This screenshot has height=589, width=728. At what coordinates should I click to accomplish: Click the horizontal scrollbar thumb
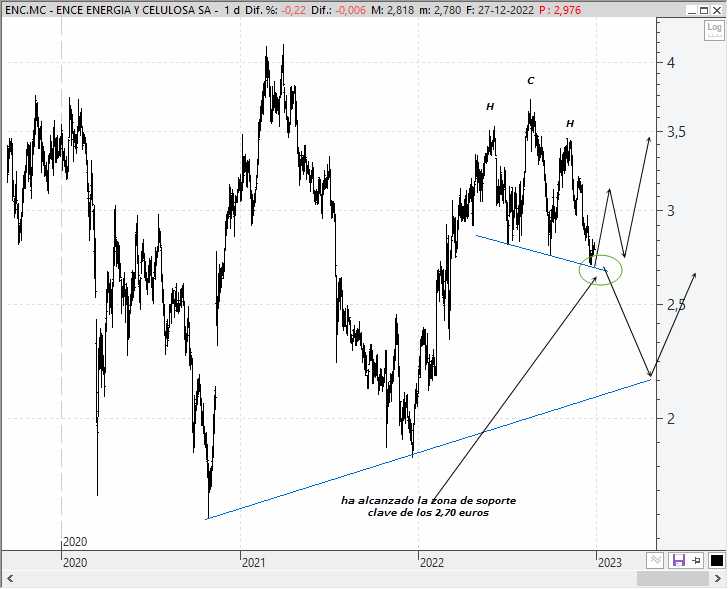672,578
